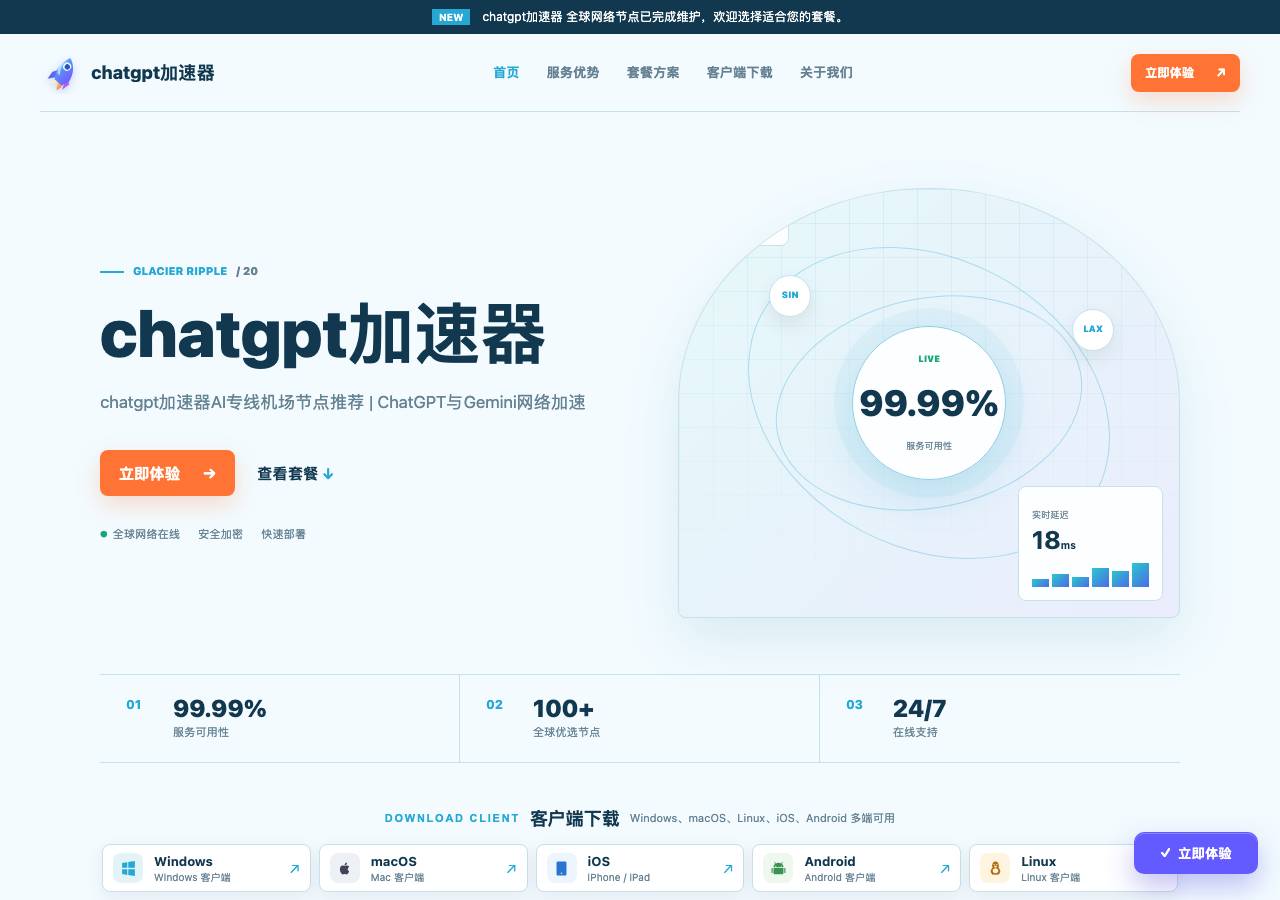Click the LAX node badge
Image resolution: width=1280 pixels, height=900 pixels.
pyautogui.click(x=1093, y=329)
